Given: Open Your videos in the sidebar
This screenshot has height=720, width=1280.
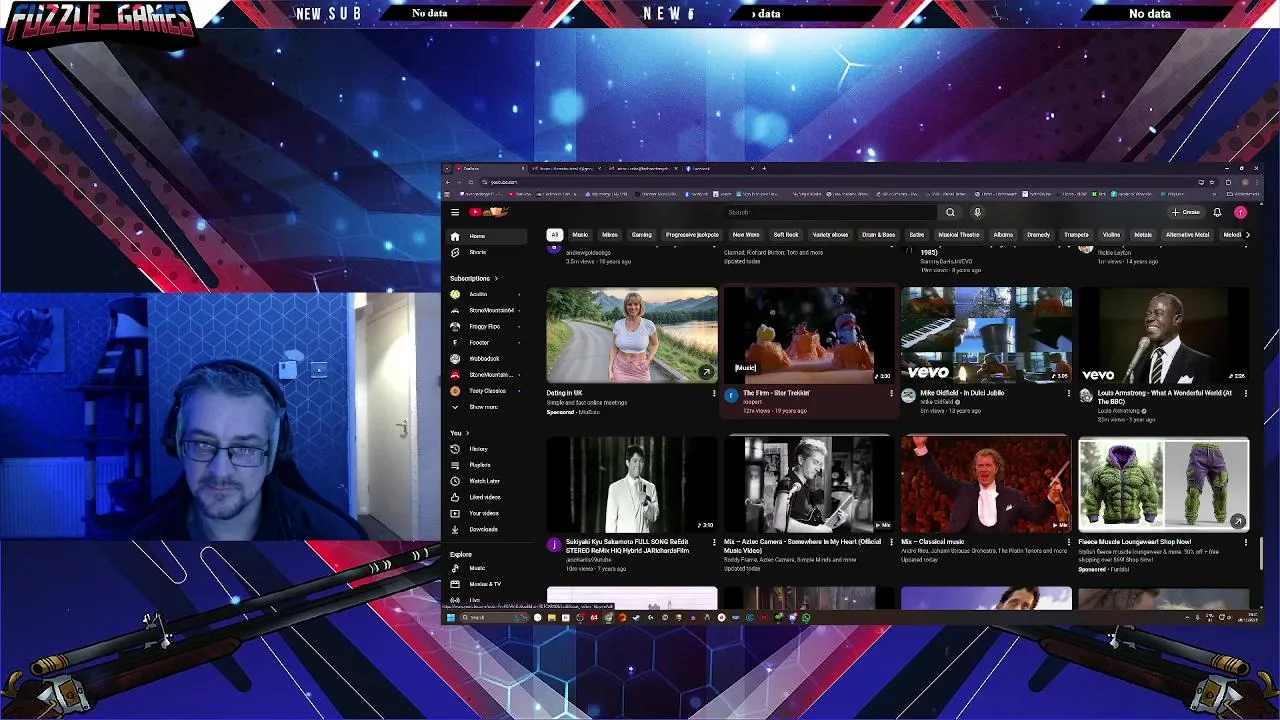Looking at the screenshot, I should click(x=486, y=513).
